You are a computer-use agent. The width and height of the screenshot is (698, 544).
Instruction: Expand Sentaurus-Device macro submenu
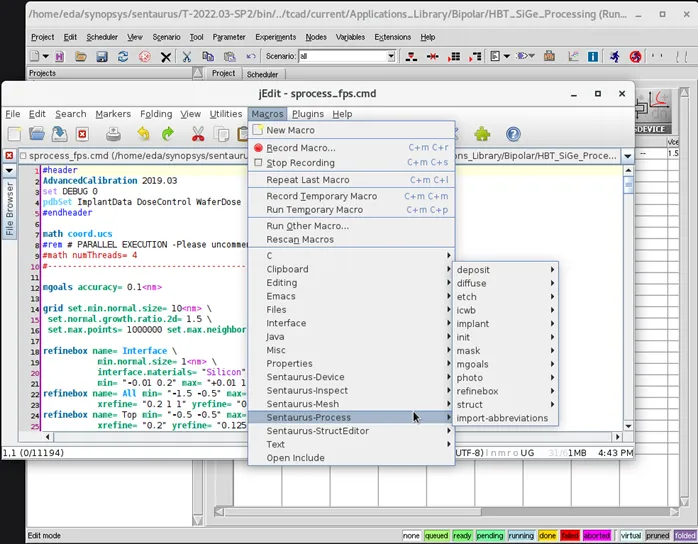coord(351,377)
